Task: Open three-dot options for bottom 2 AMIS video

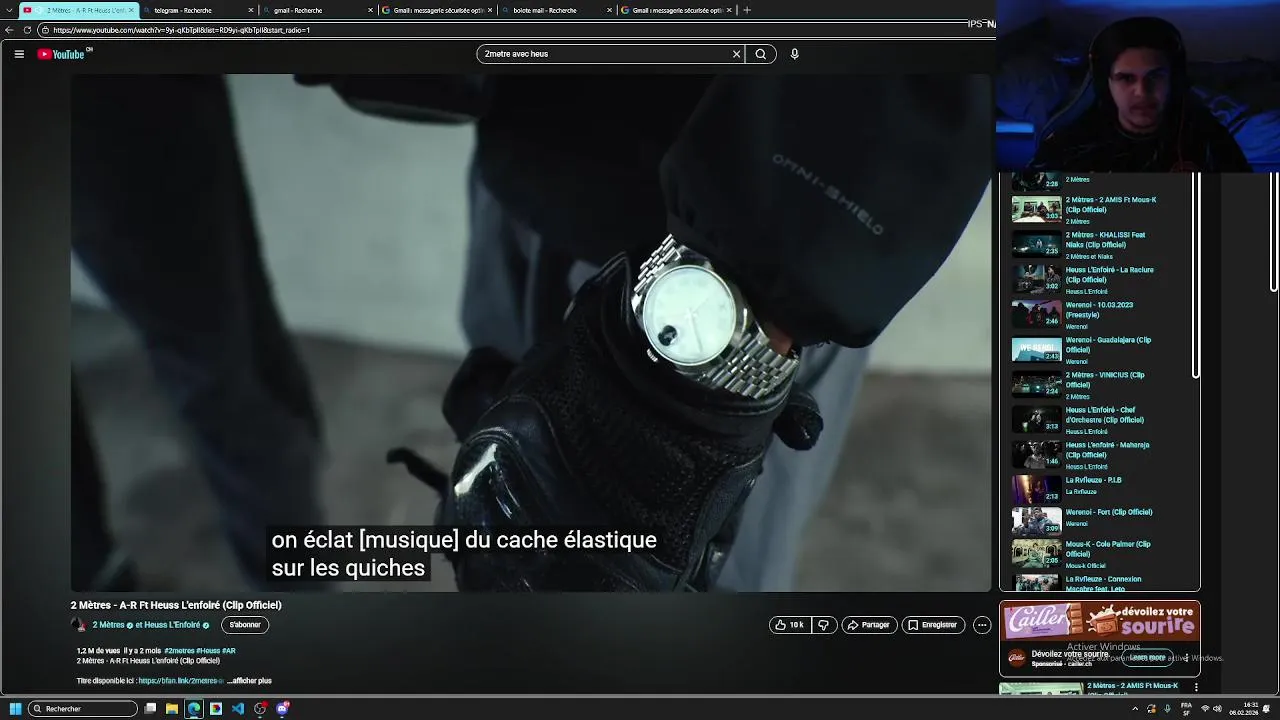Action: click(1195, 687)
